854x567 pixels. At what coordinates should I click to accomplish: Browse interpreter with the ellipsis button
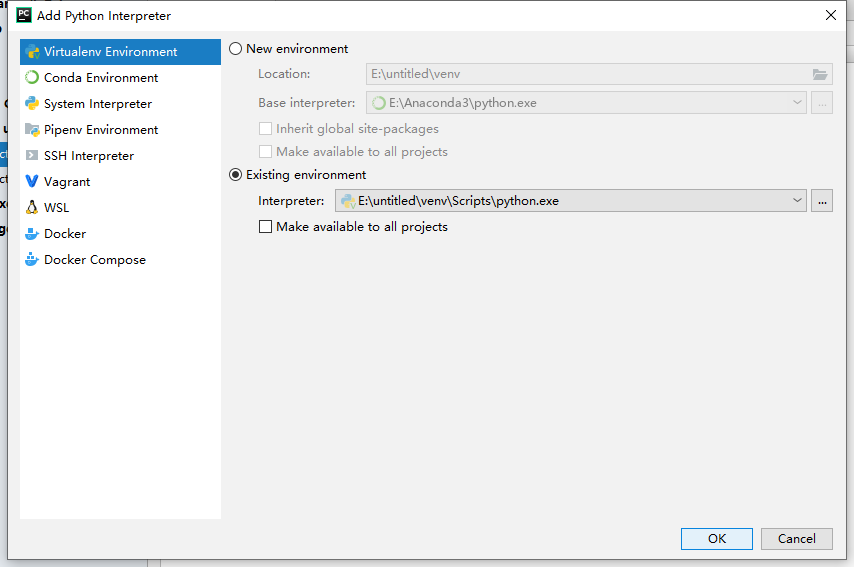coord(822,200)
